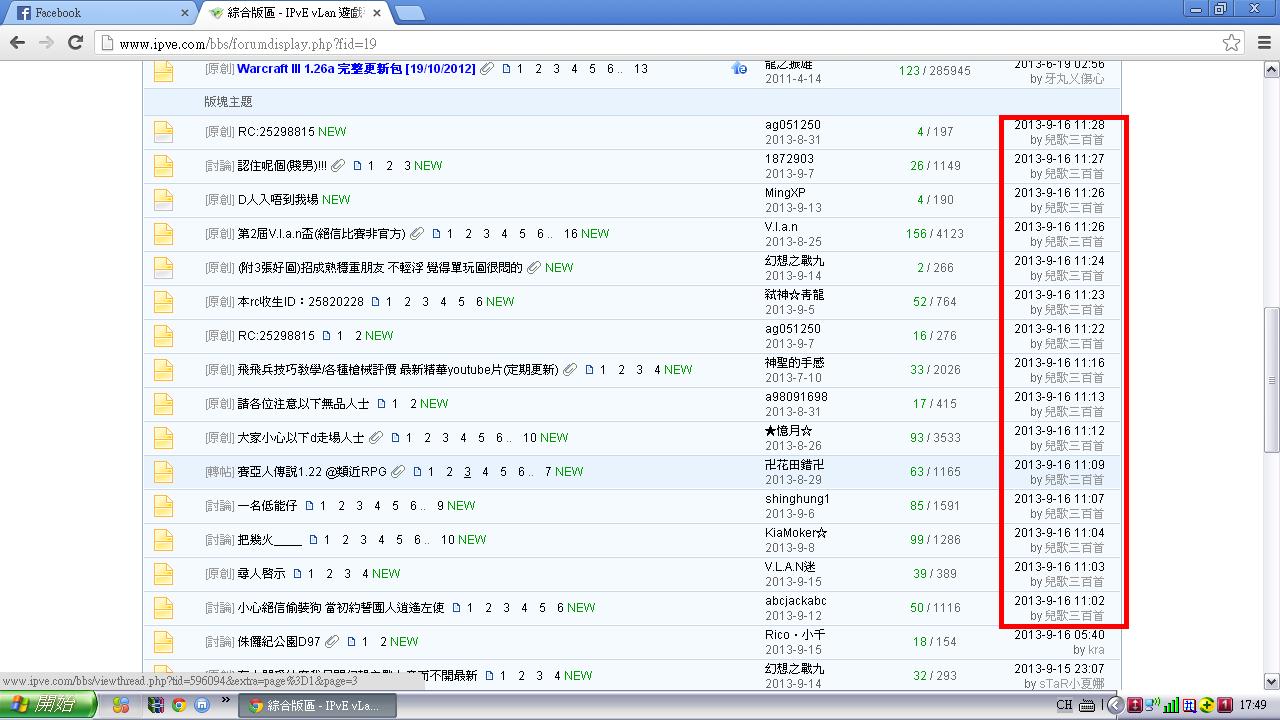Open thread 尋人啓示
1280x720 pixels.
pyautogui.click(x=261, y=574)
